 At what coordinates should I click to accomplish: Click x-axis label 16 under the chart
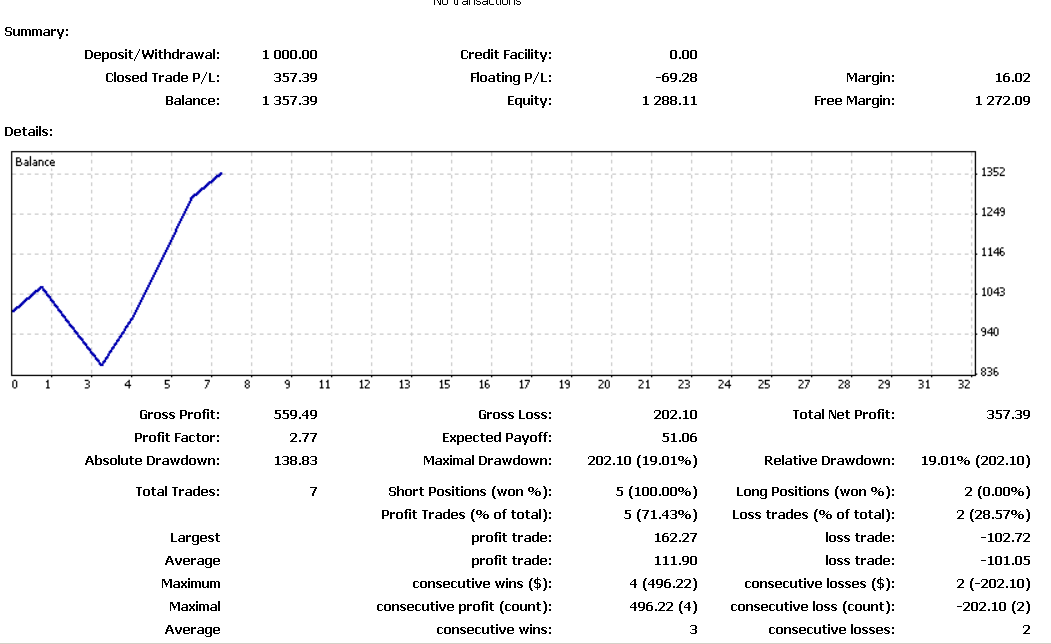pyautogui.click(x=484, y=385)
